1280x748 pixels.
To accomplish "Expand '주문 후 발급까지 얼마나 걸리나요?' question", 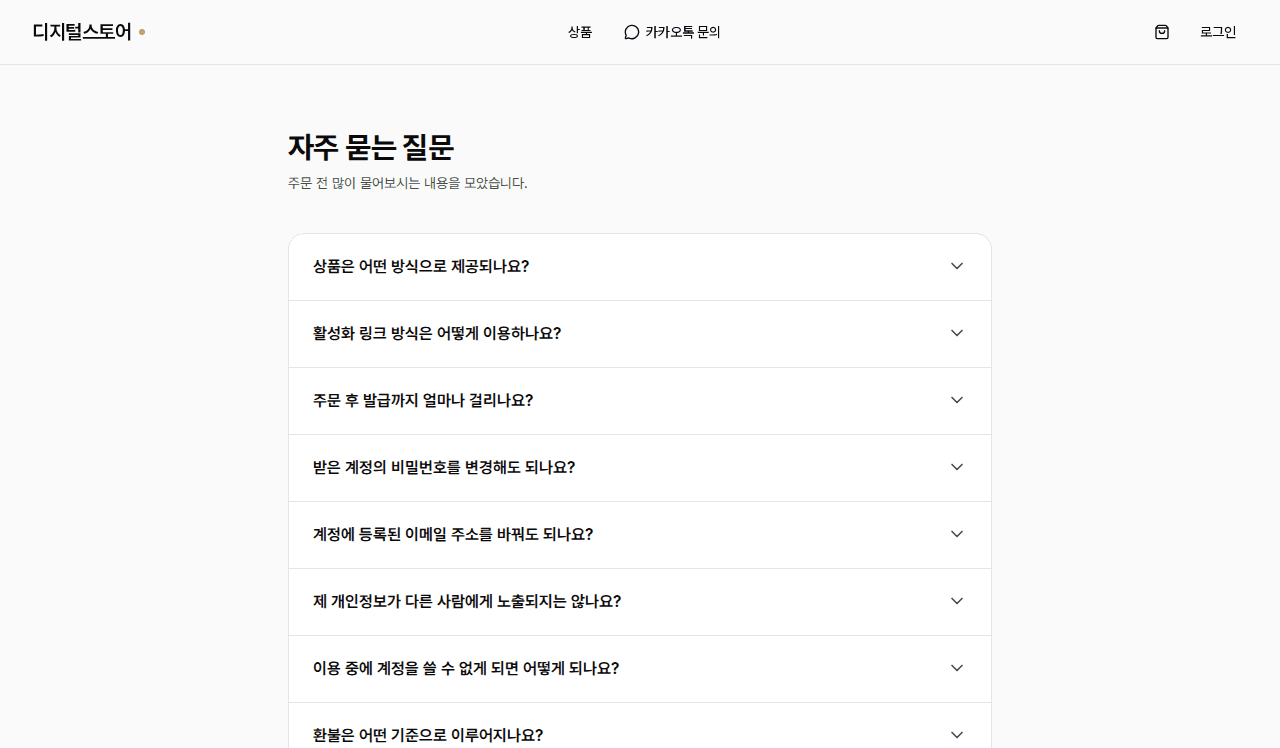I will 640,401.
